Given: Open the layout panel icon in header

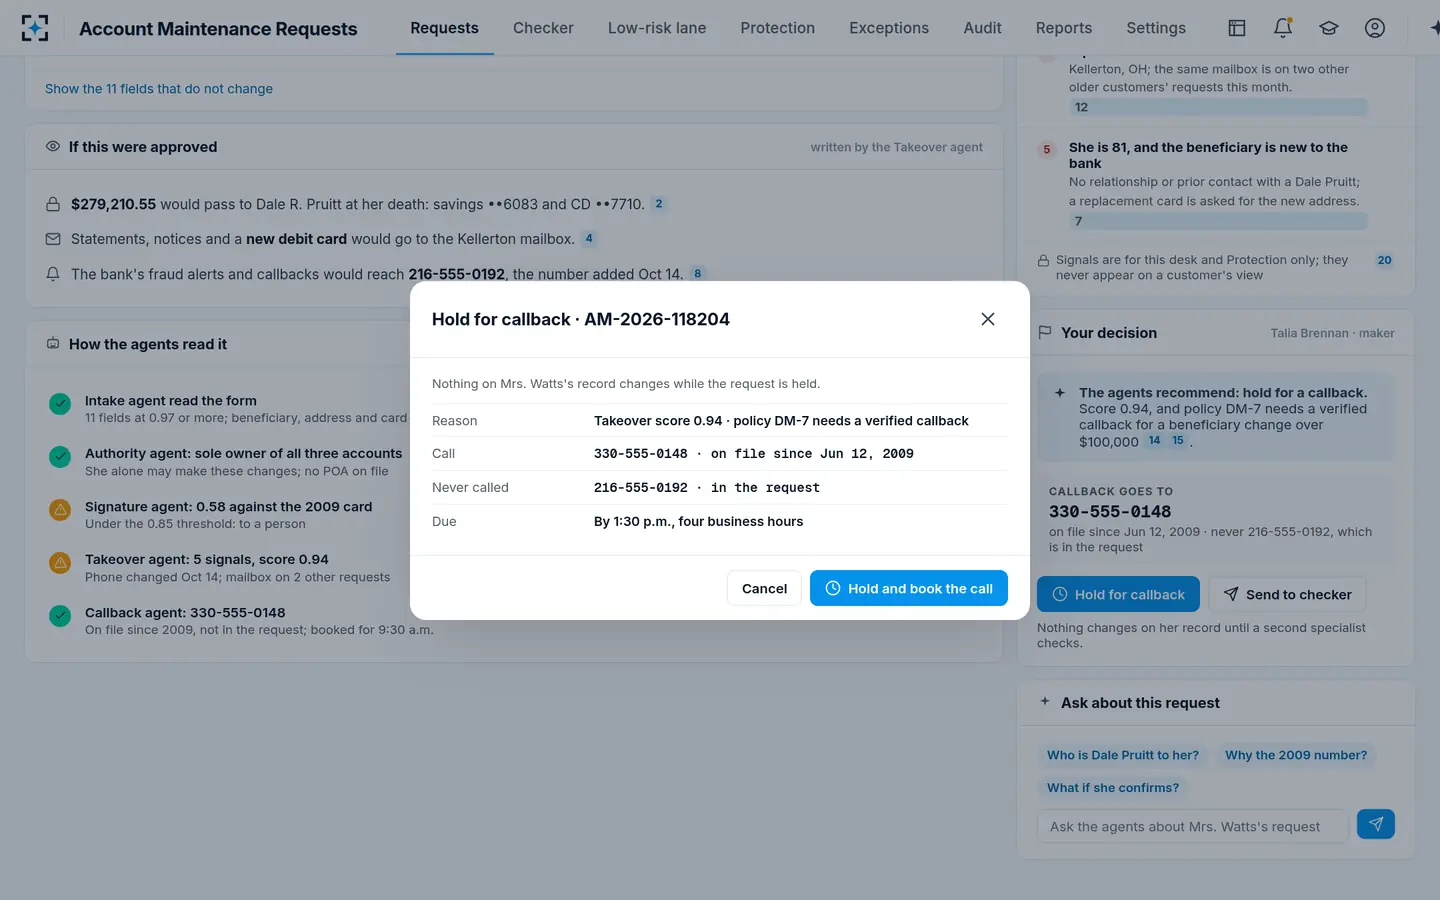Looking at the screenshot, I should [x=1237, y=28].
